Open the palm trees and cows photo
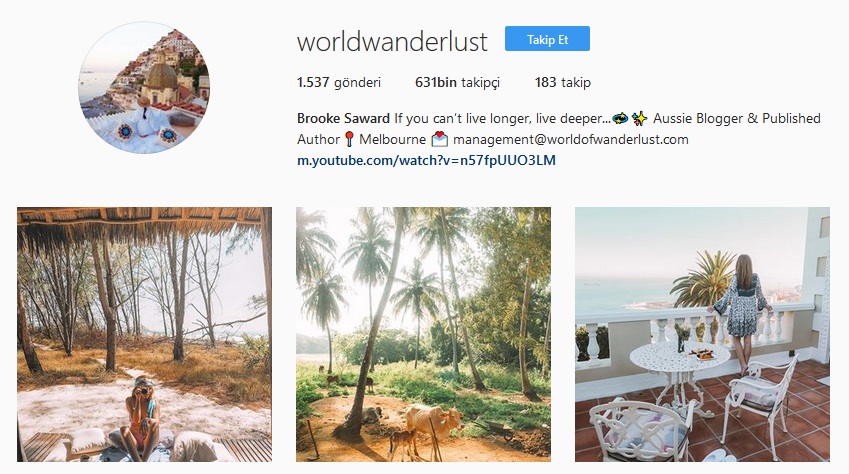849x474 pixels. [423, 334]
